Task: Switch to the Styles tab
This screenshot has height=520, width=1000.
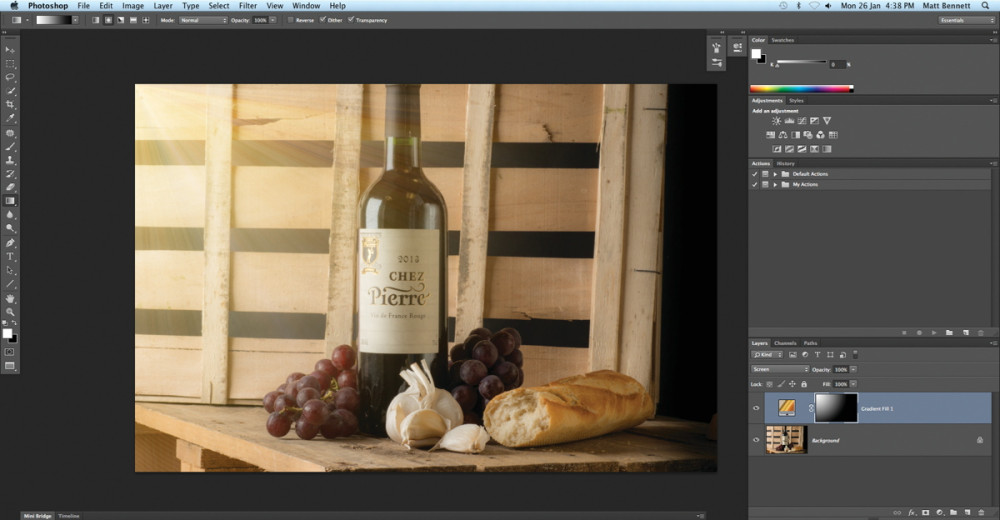Action: pyautogui.click(x=797, y=101)
